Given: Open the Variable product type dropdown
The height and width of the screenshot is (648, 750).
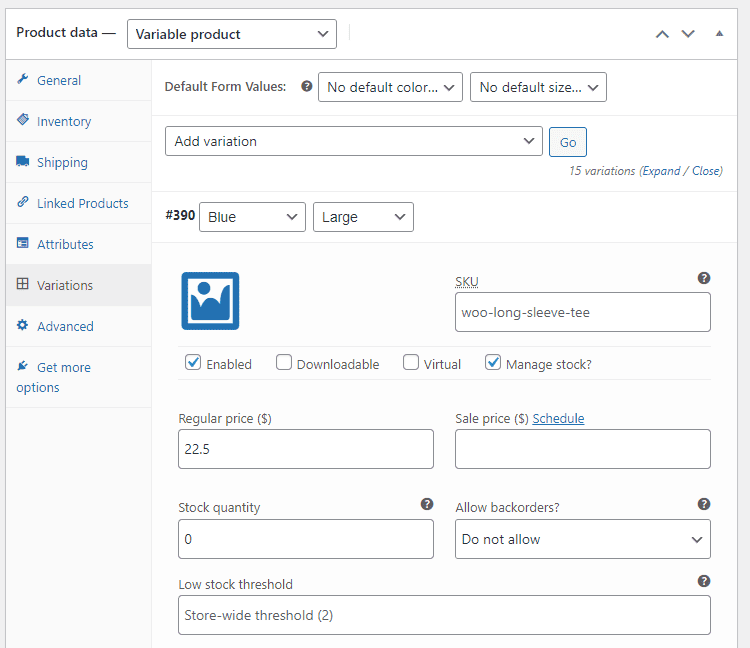Looking at the screenshot, I should [x=232, y=34].
